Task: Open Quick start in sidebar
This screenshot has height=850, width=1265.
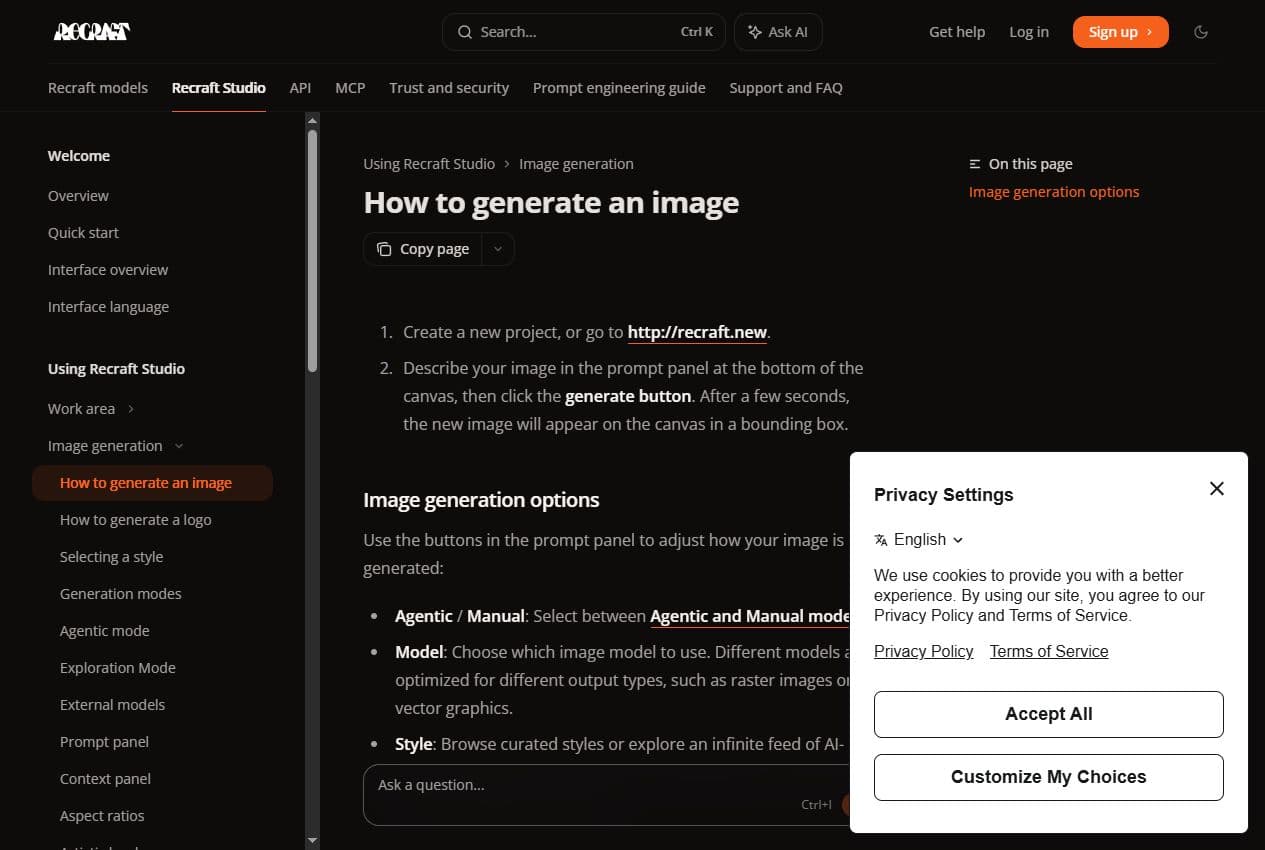Action: [83, 233]
